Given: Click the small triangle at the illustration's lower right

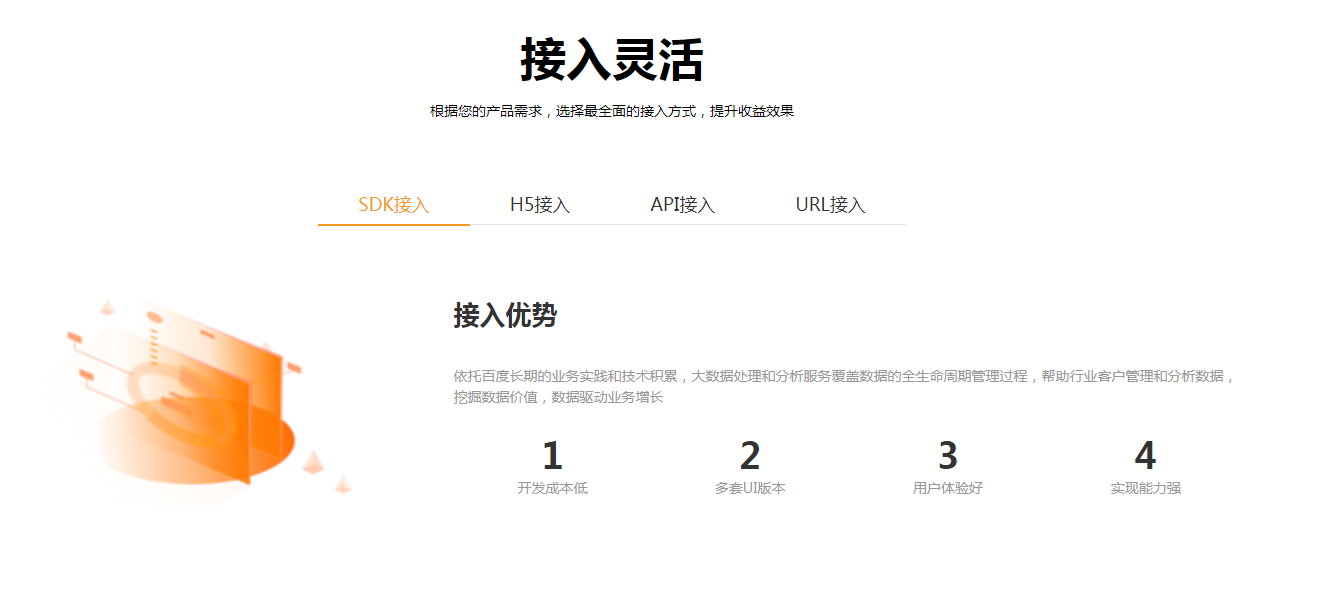Looking at the screenshot, I should click(343, 486).
